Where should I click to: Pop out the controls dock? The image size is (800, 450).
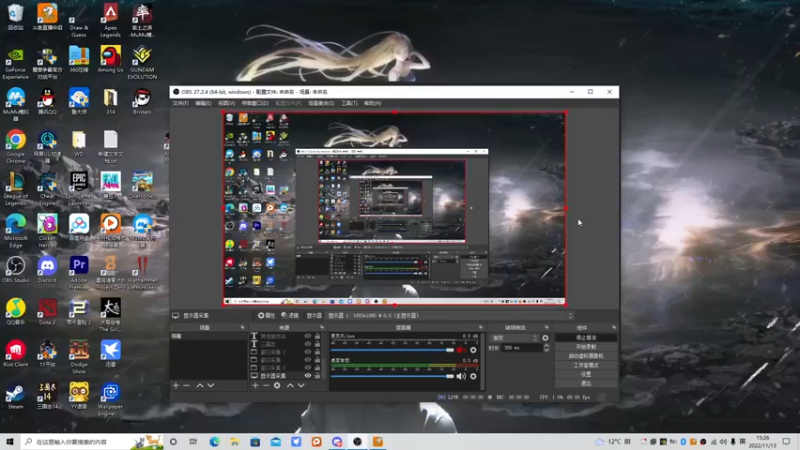pyautogui.click(x=614, y=328)
